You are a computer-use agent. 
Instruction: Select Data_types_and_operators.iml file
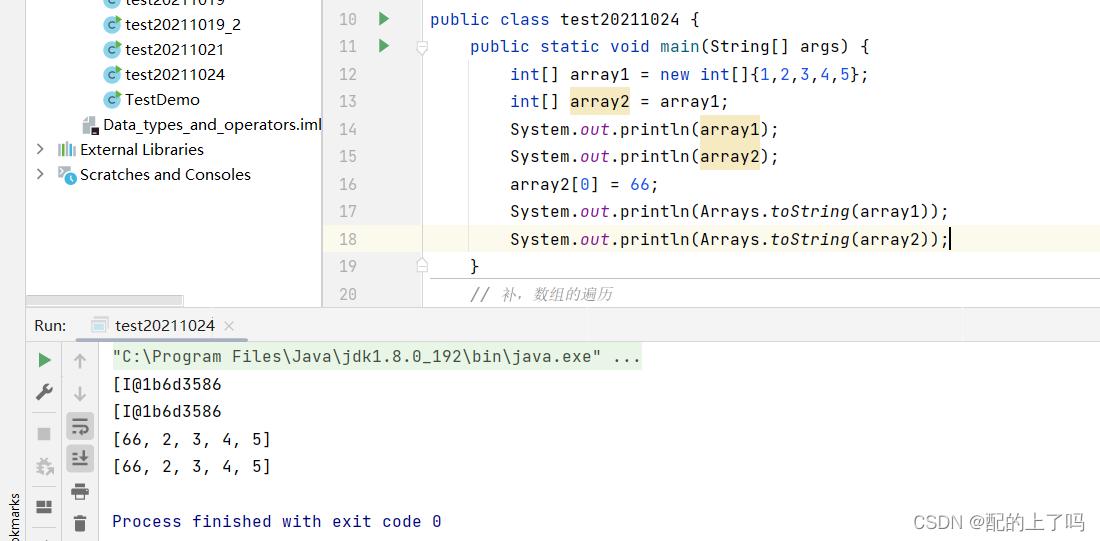212,125
